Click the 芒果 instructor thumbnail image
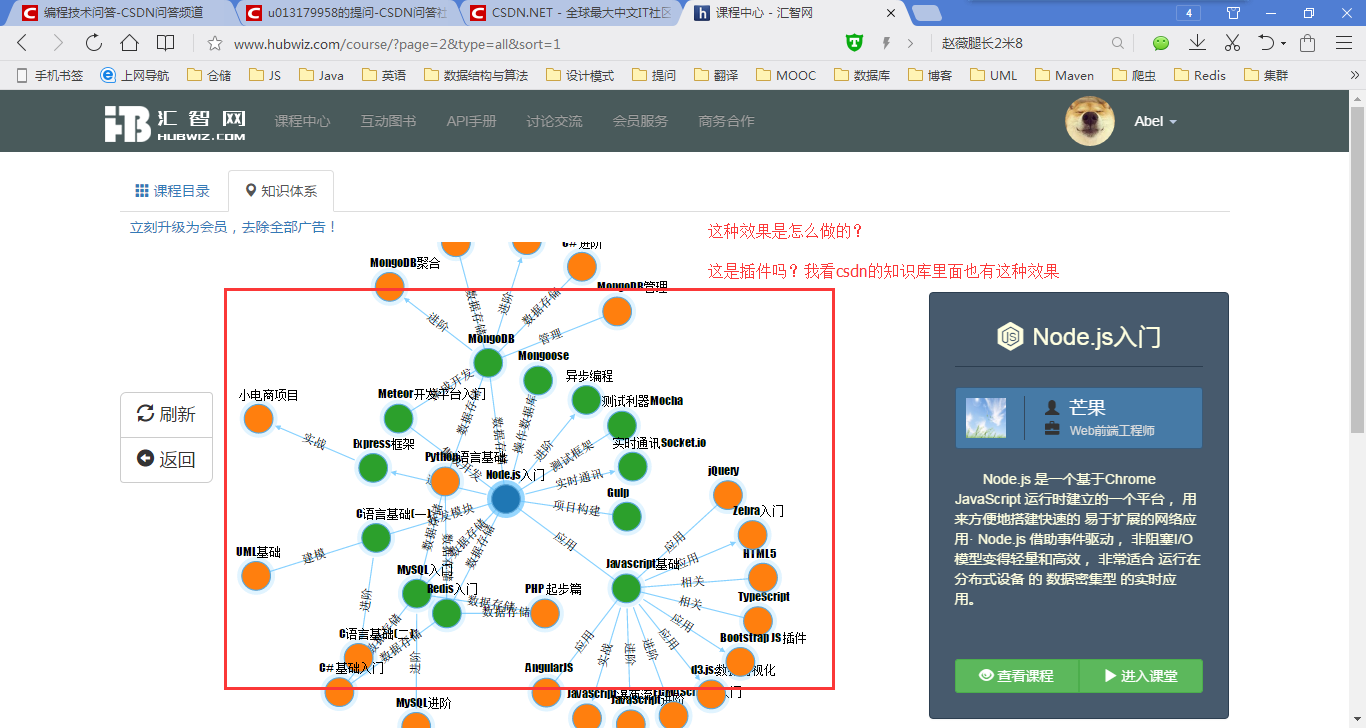Screen dimensions: 1366x728 [986, 418]
